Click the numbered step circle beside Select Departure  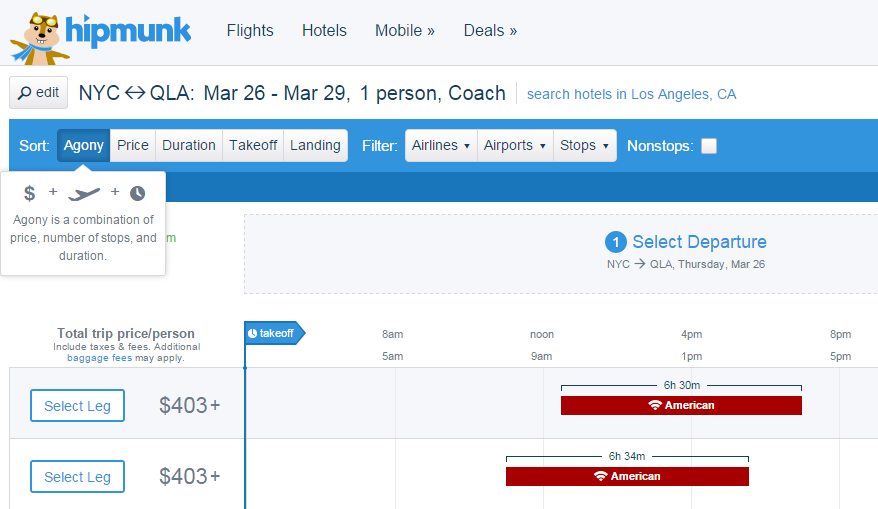[x=615, y=242]
